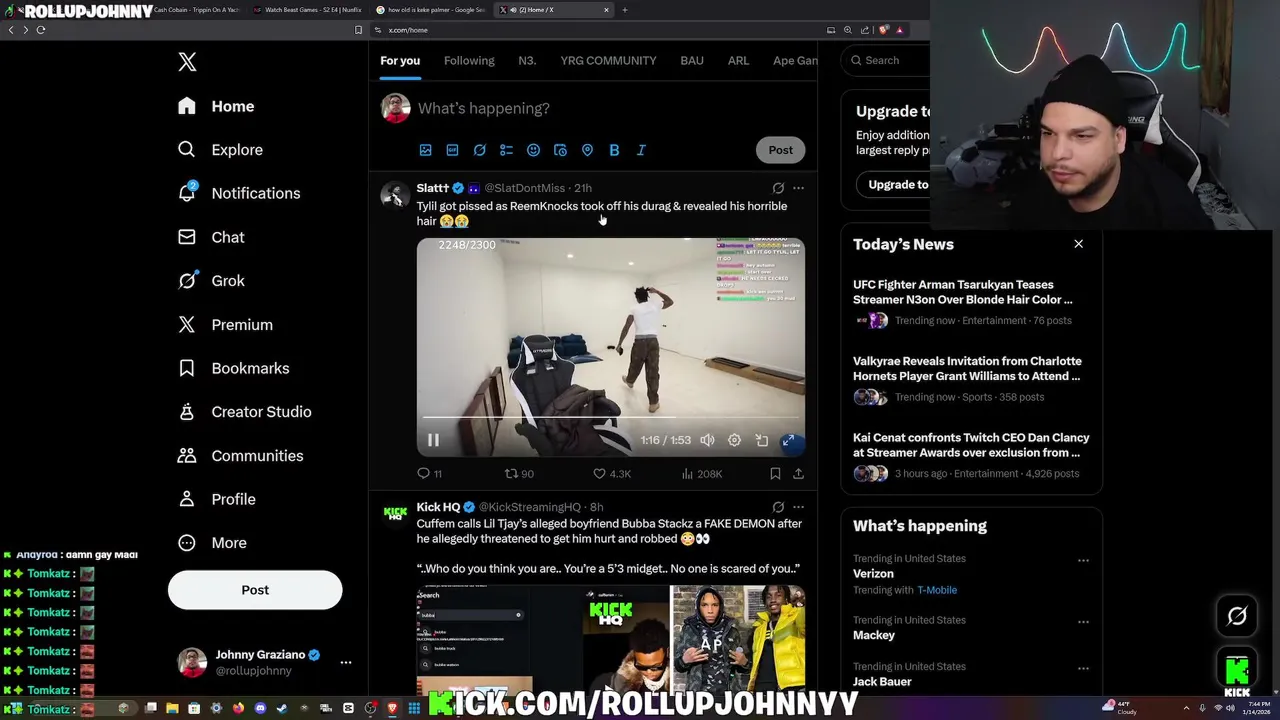Open Profile in the sidebar
Viewport: 1280px width, 720px height.
click(216, 499)
